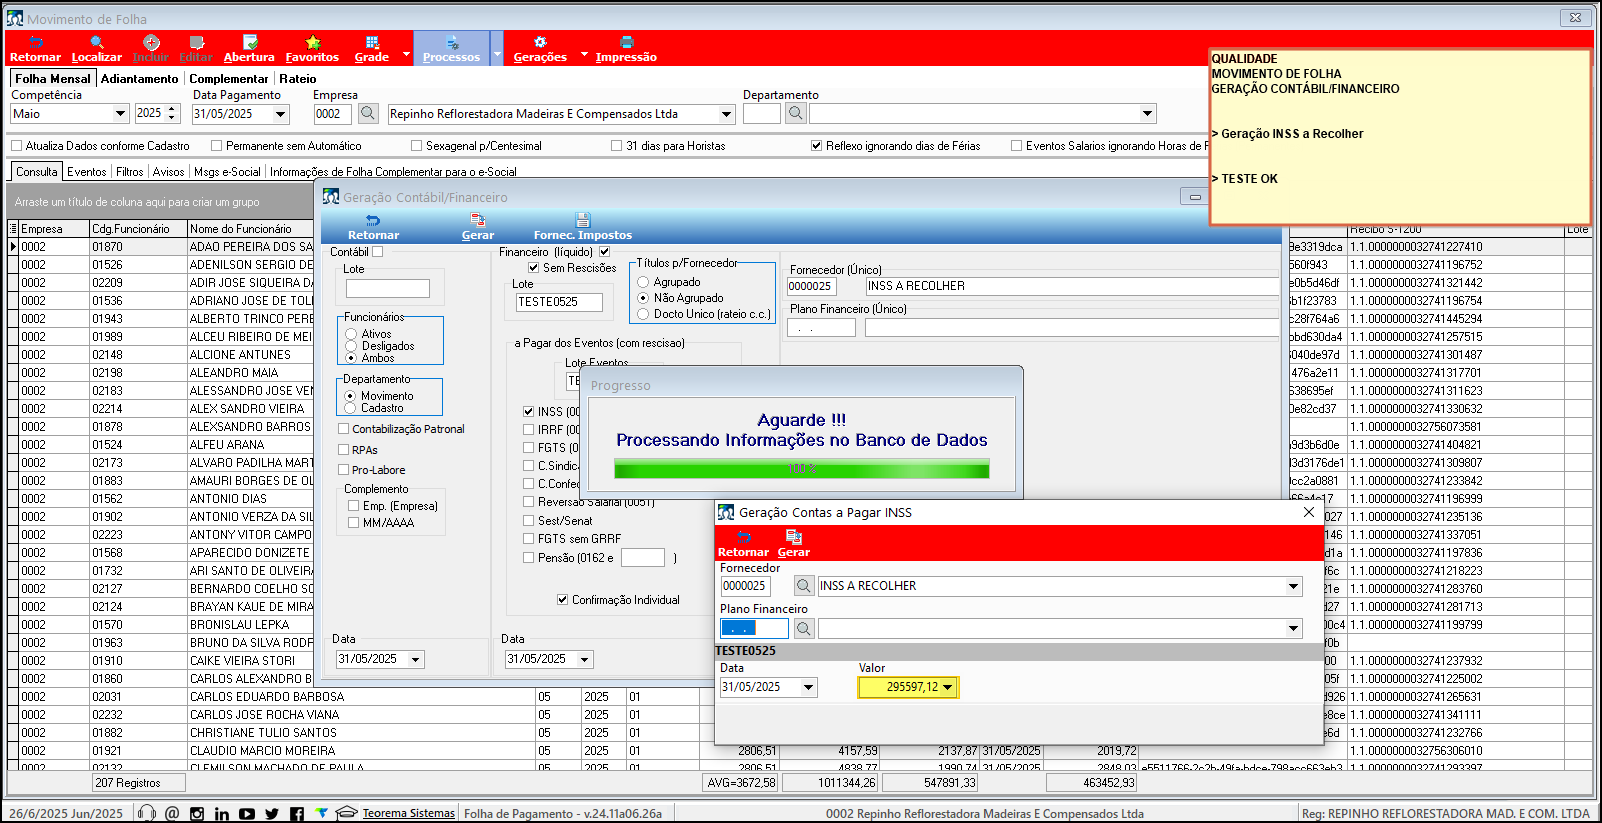
Task: Toggle 31 dias para Horistas checkbox
Action: click(x=617, y=146)
